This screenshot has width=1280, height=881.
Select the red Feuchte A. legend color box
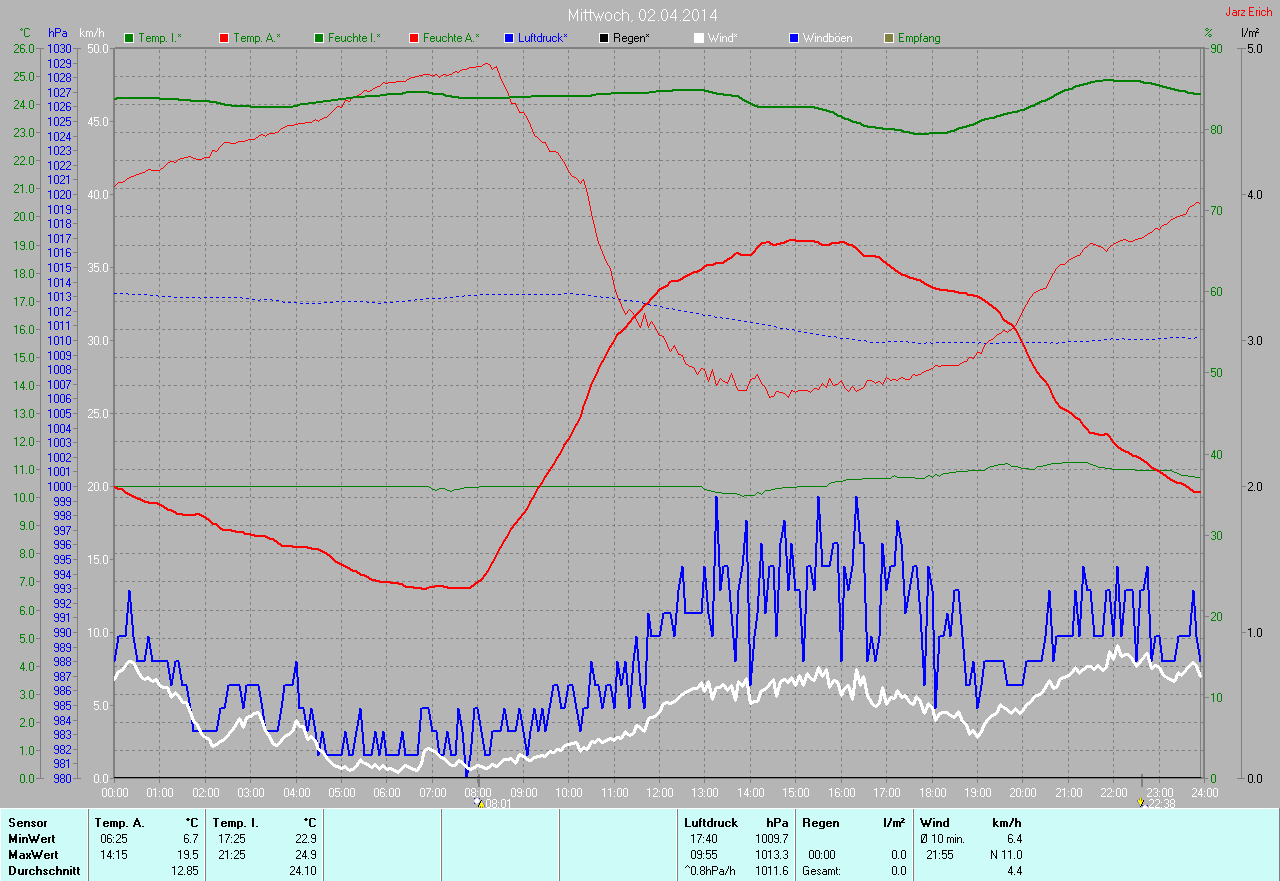tap(413, 38)
